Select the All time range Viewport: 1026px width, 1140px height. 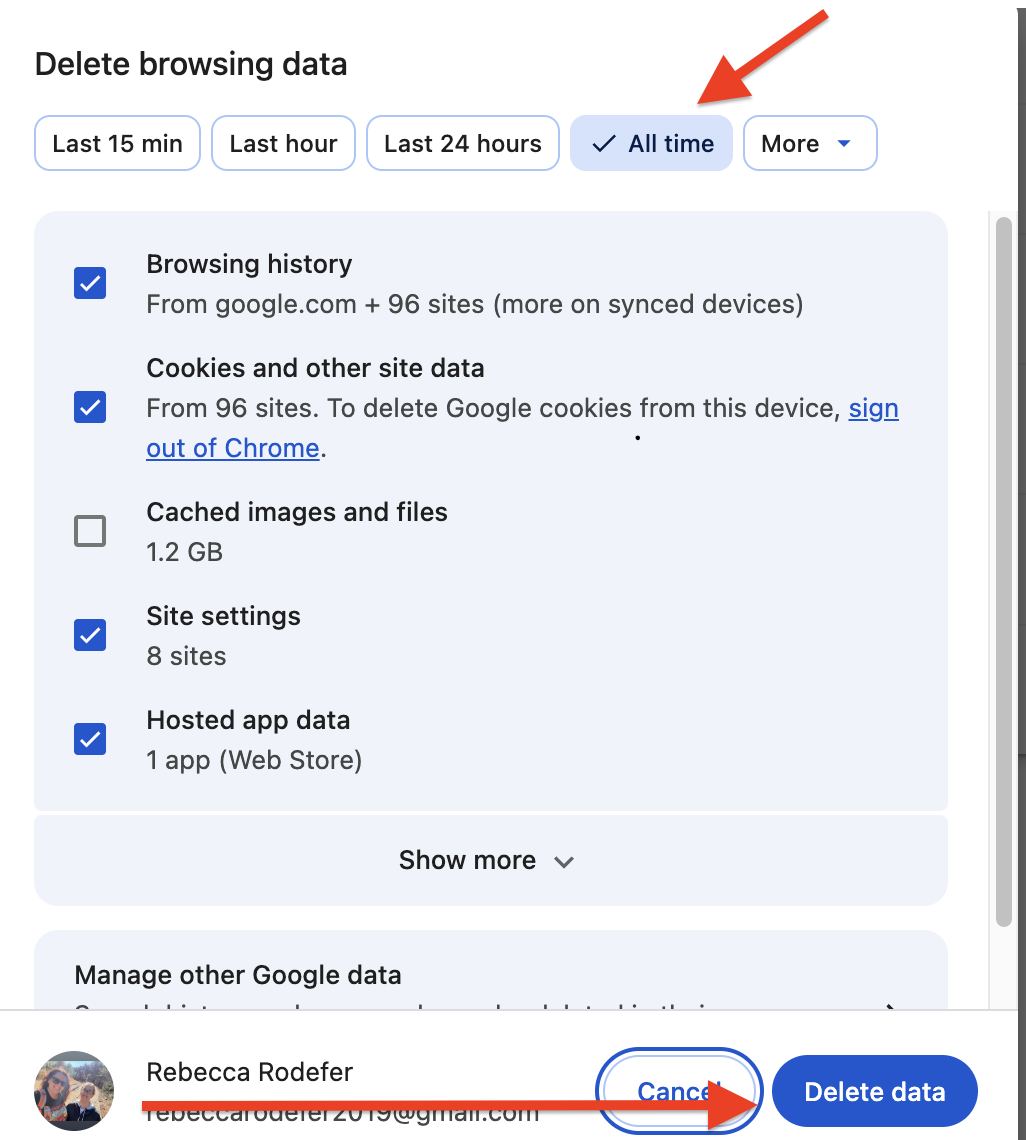652,143
